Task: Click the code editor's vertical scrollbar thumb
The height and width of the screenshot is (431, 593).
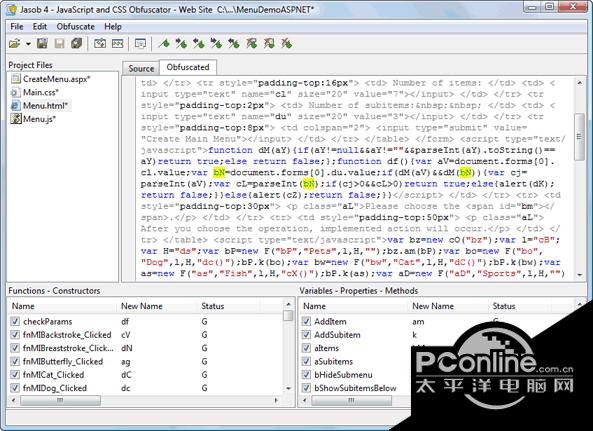Action: (579, 137)
